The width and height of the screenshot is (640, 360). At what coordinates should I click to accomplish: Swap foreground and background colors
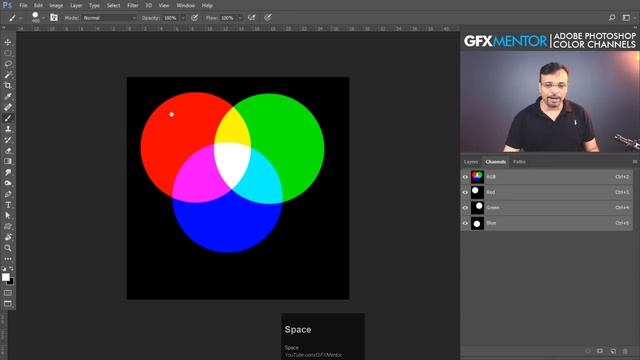[11, 269]
